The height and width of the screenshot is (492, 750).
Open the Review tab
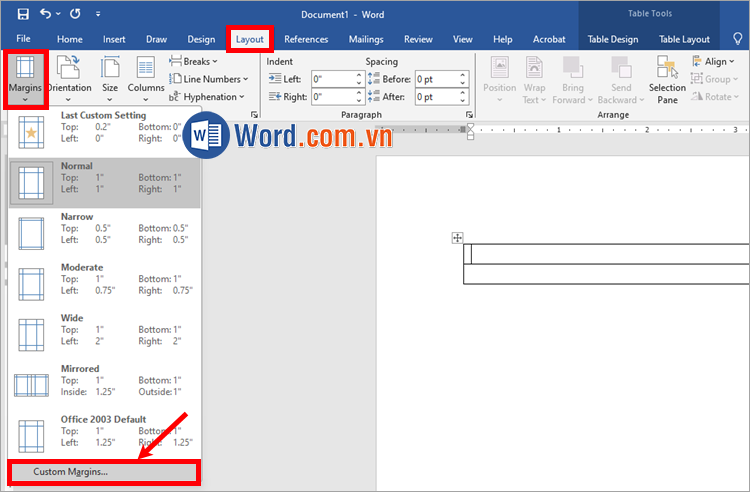[418, 39]
